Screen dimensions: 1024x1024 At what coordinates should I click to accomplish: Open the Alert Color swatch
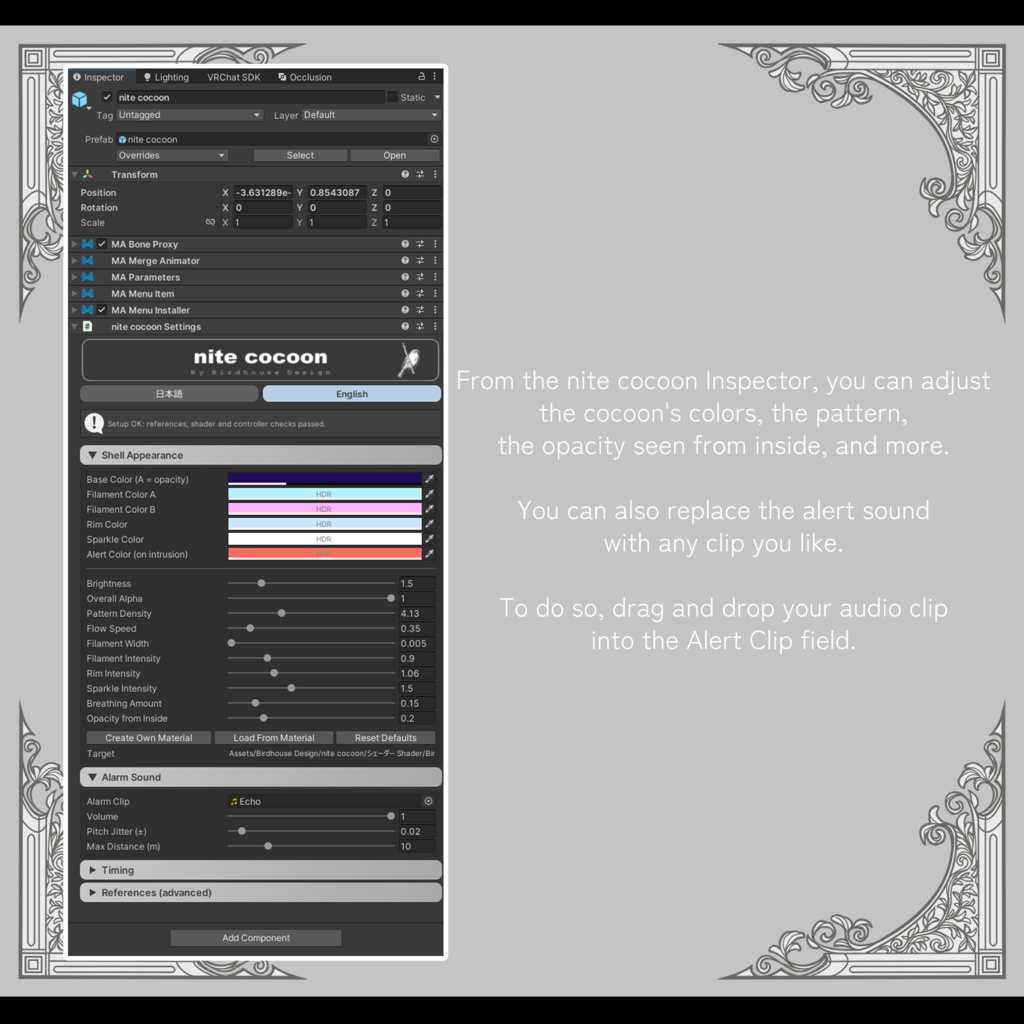325,554
